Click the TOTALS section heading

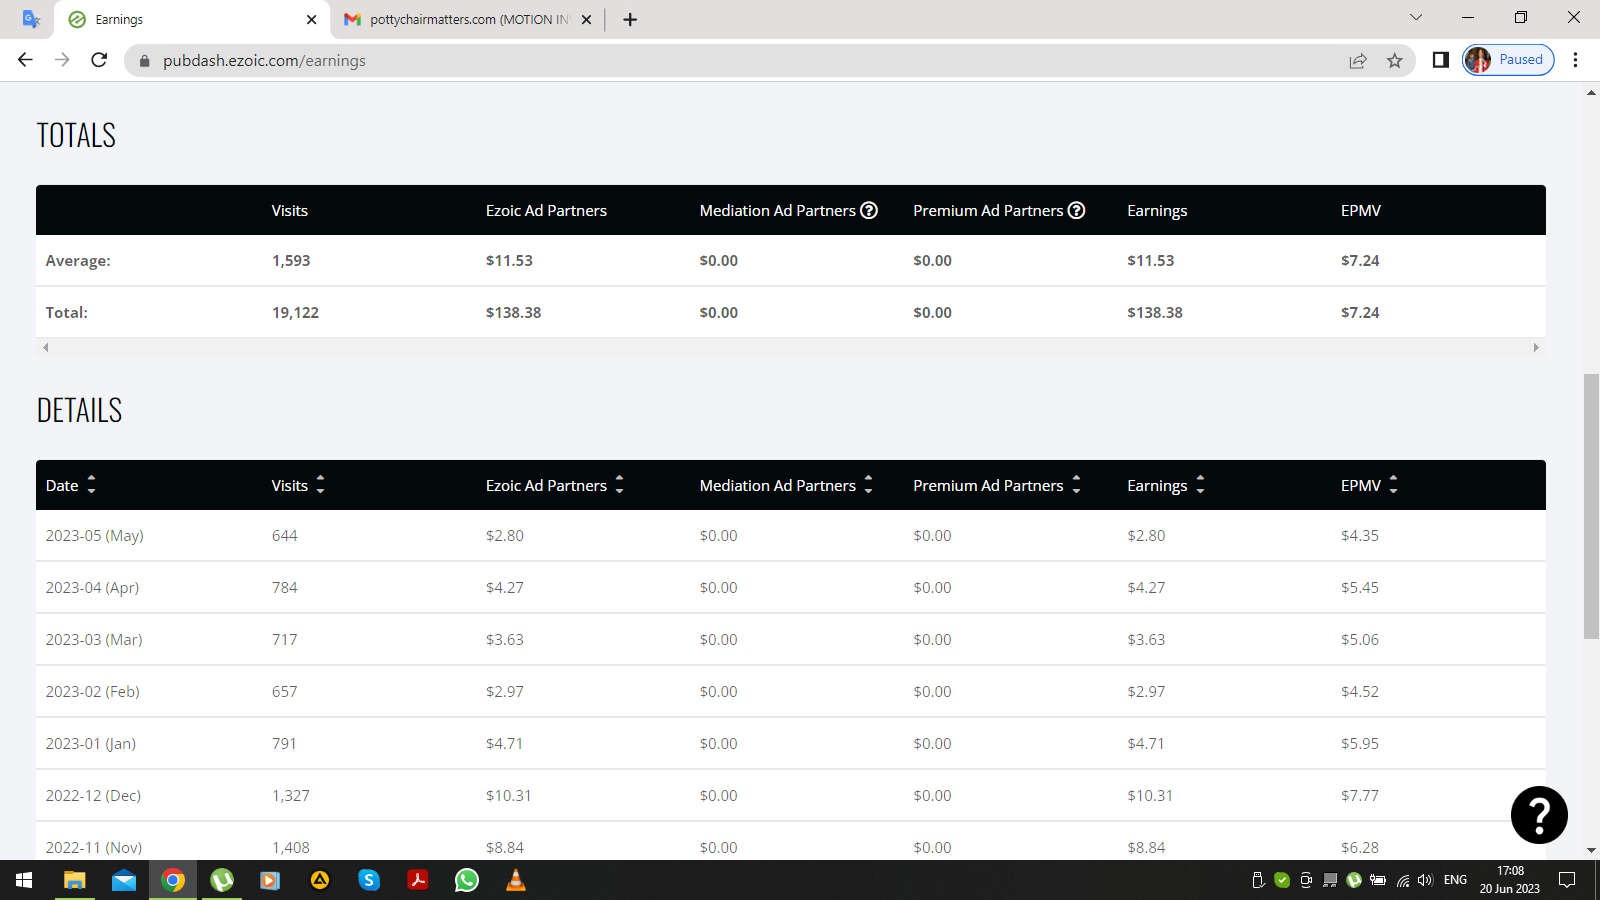click(x=76, y=135)
